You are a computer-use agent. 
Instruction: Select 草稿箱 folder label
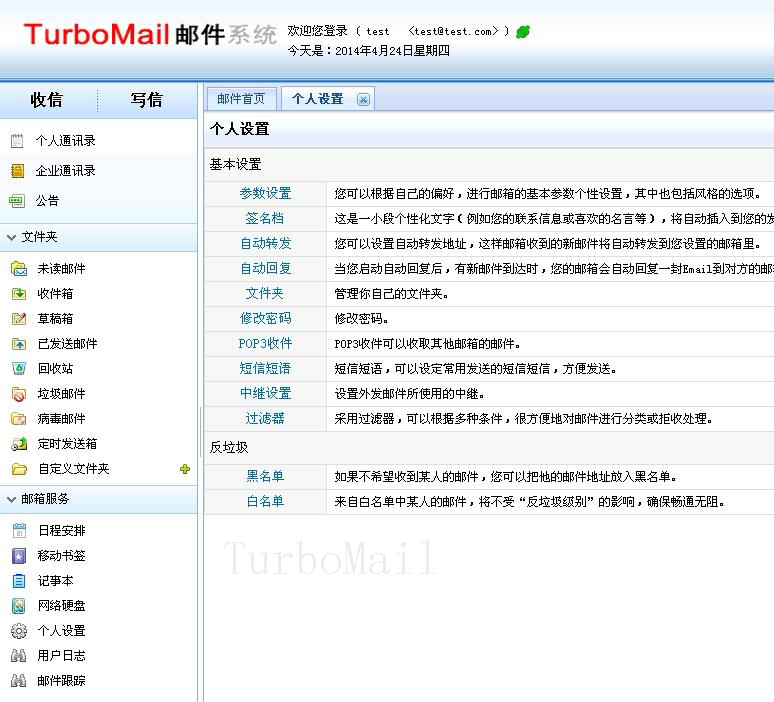pyautogui.click(x=55, y=319)
